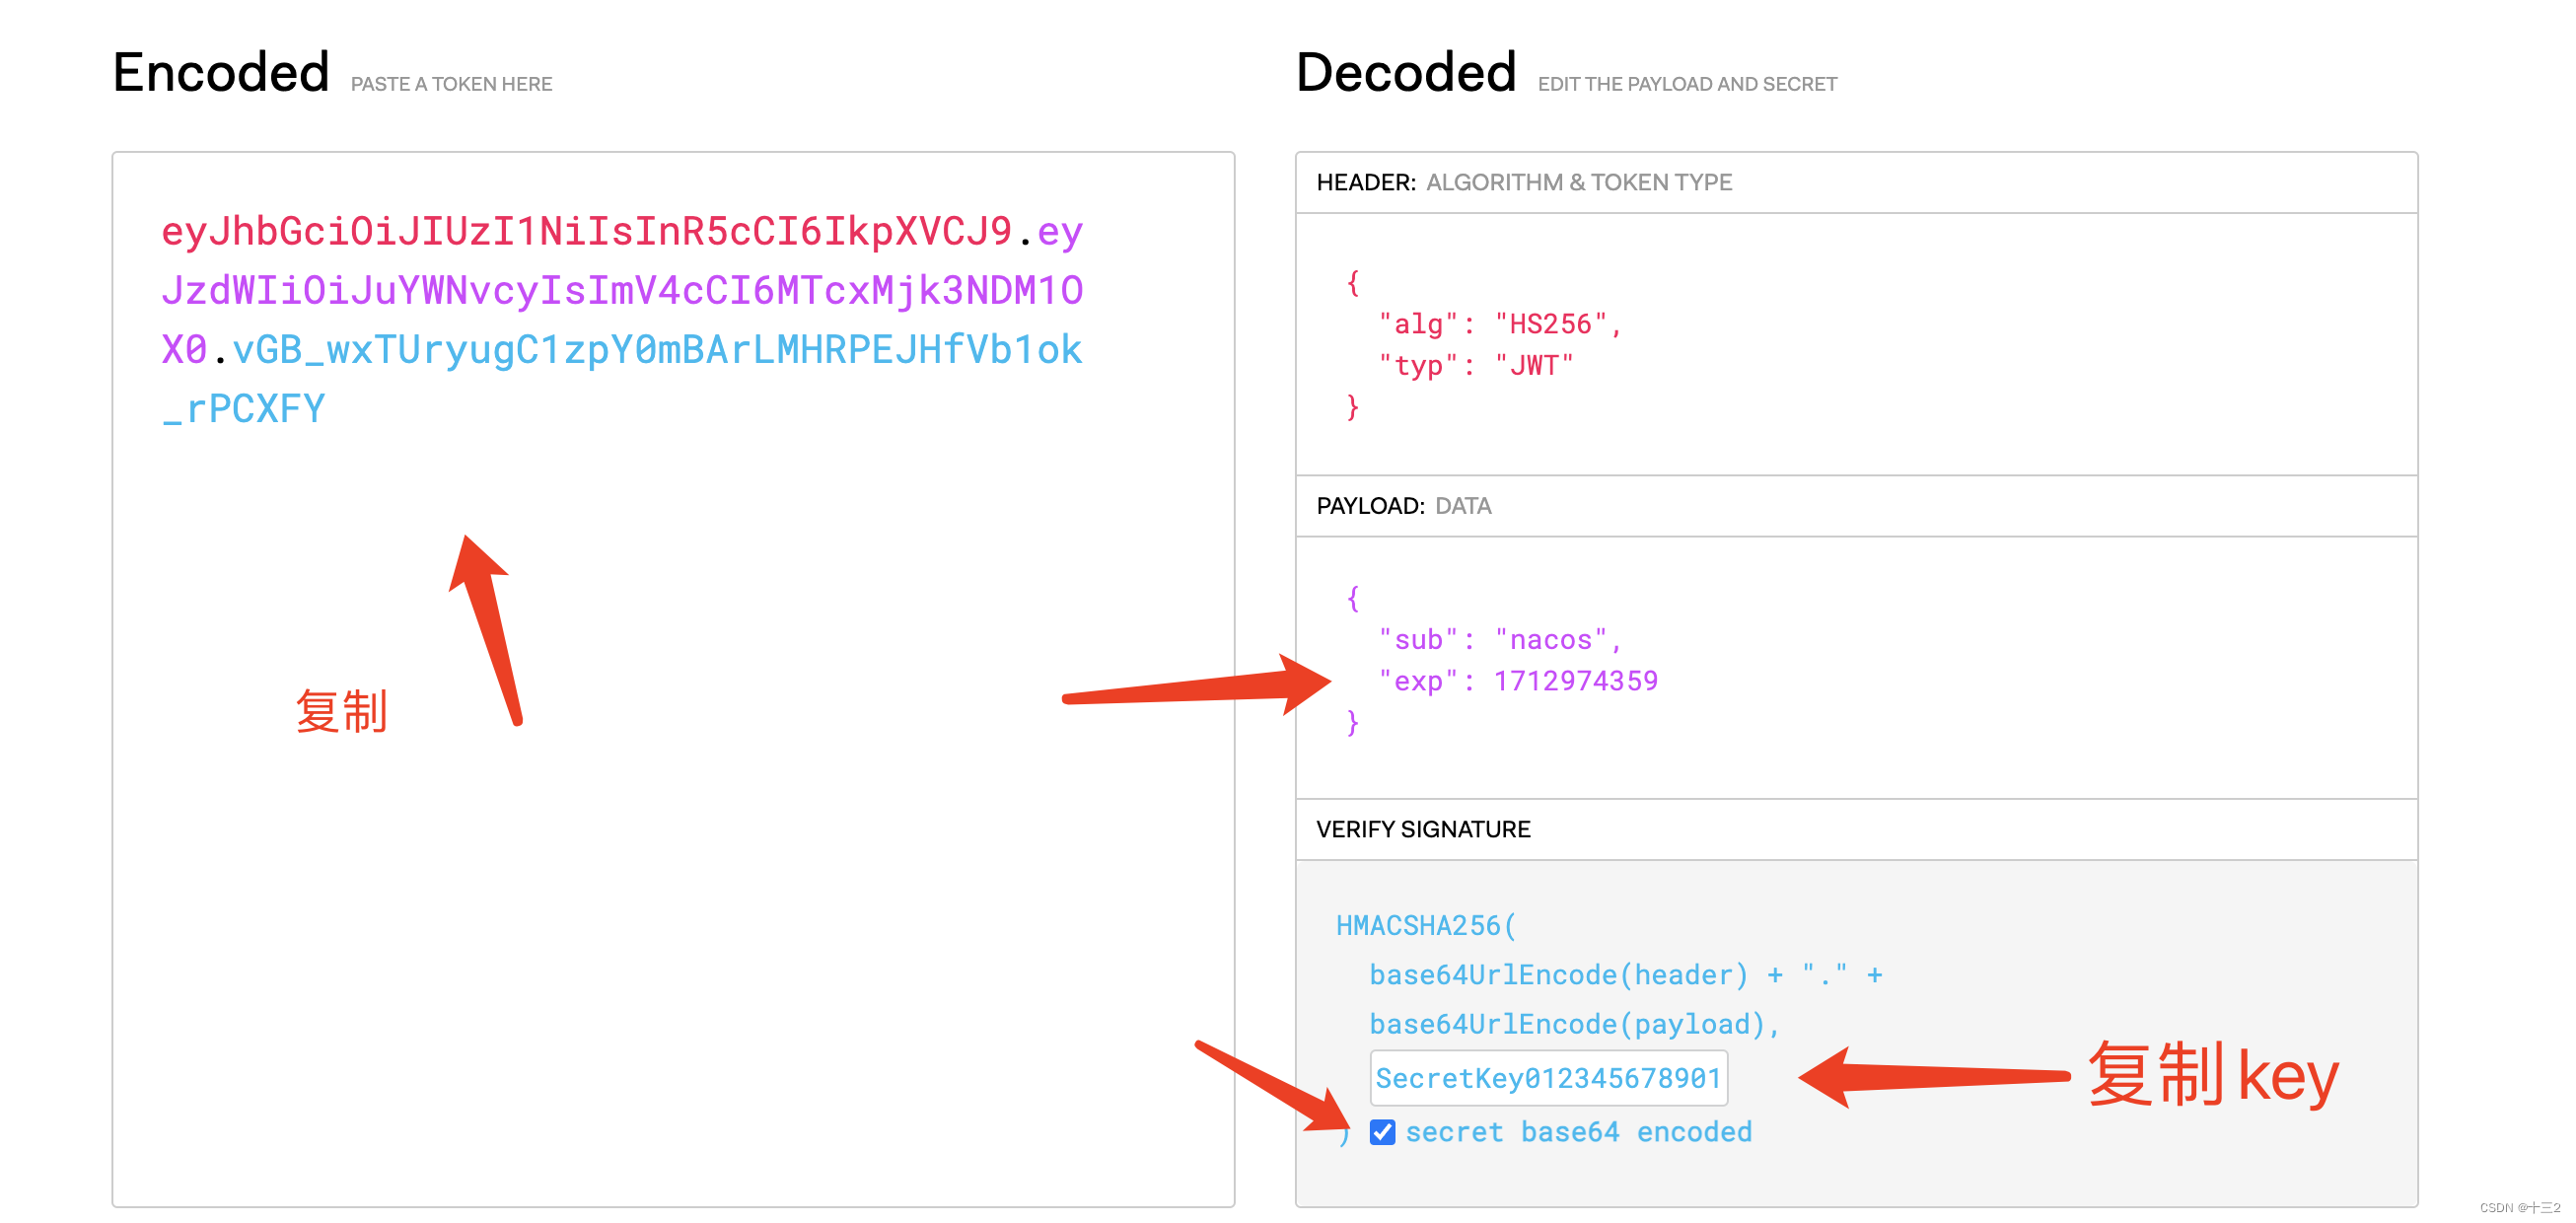Click the "alg": "HS256" line in header

pyautogui.click(x=1499, y=324)
